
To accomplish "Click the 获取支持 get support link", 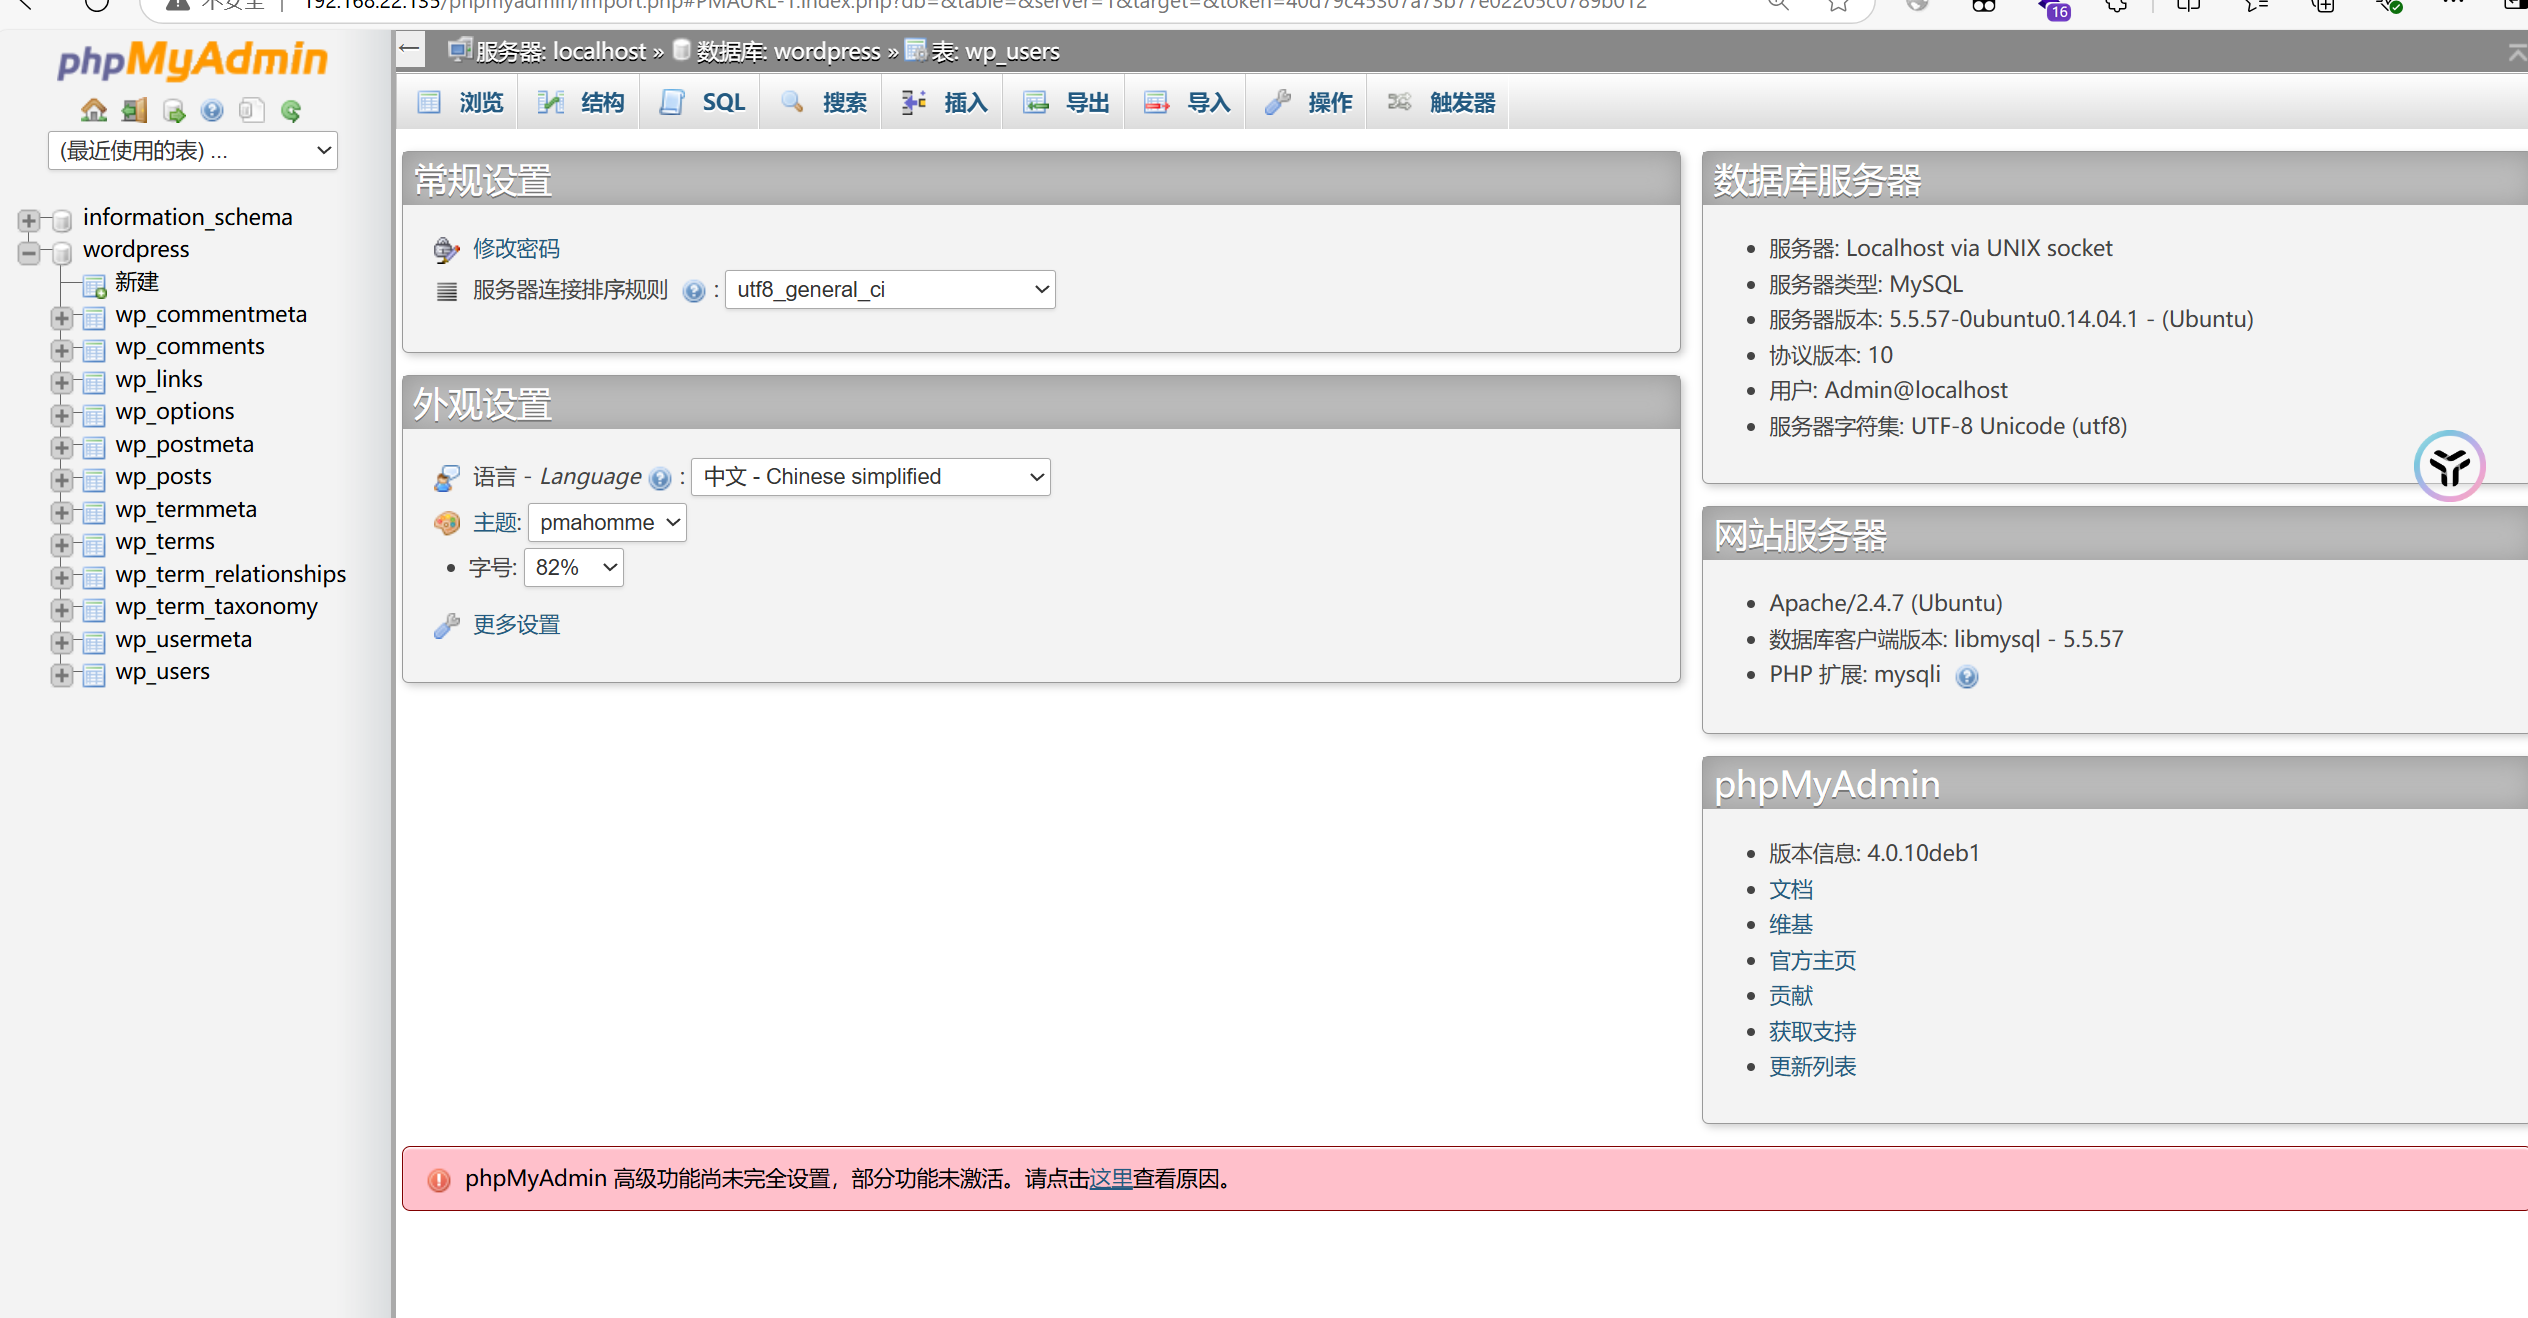I will tap(1812, 1033).
